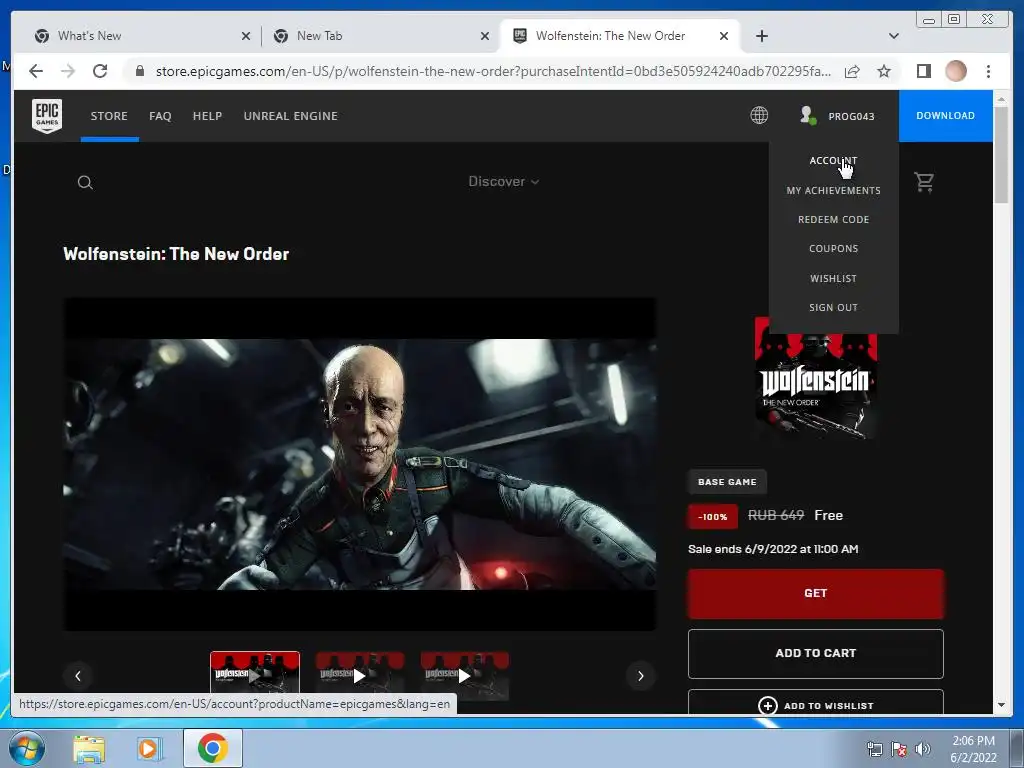Click ADD TO WISHLIST
Screen dimensions: 1024x768
pos(816,703)
